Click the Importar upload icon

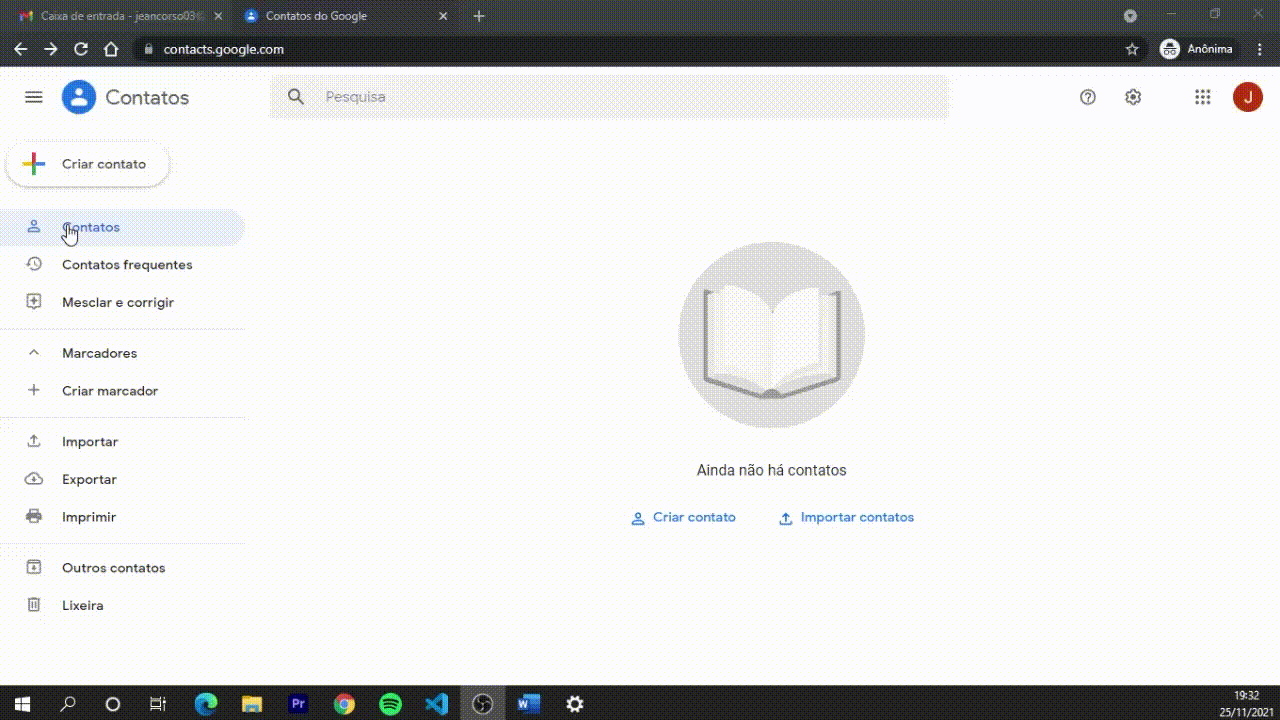point(34,441)
